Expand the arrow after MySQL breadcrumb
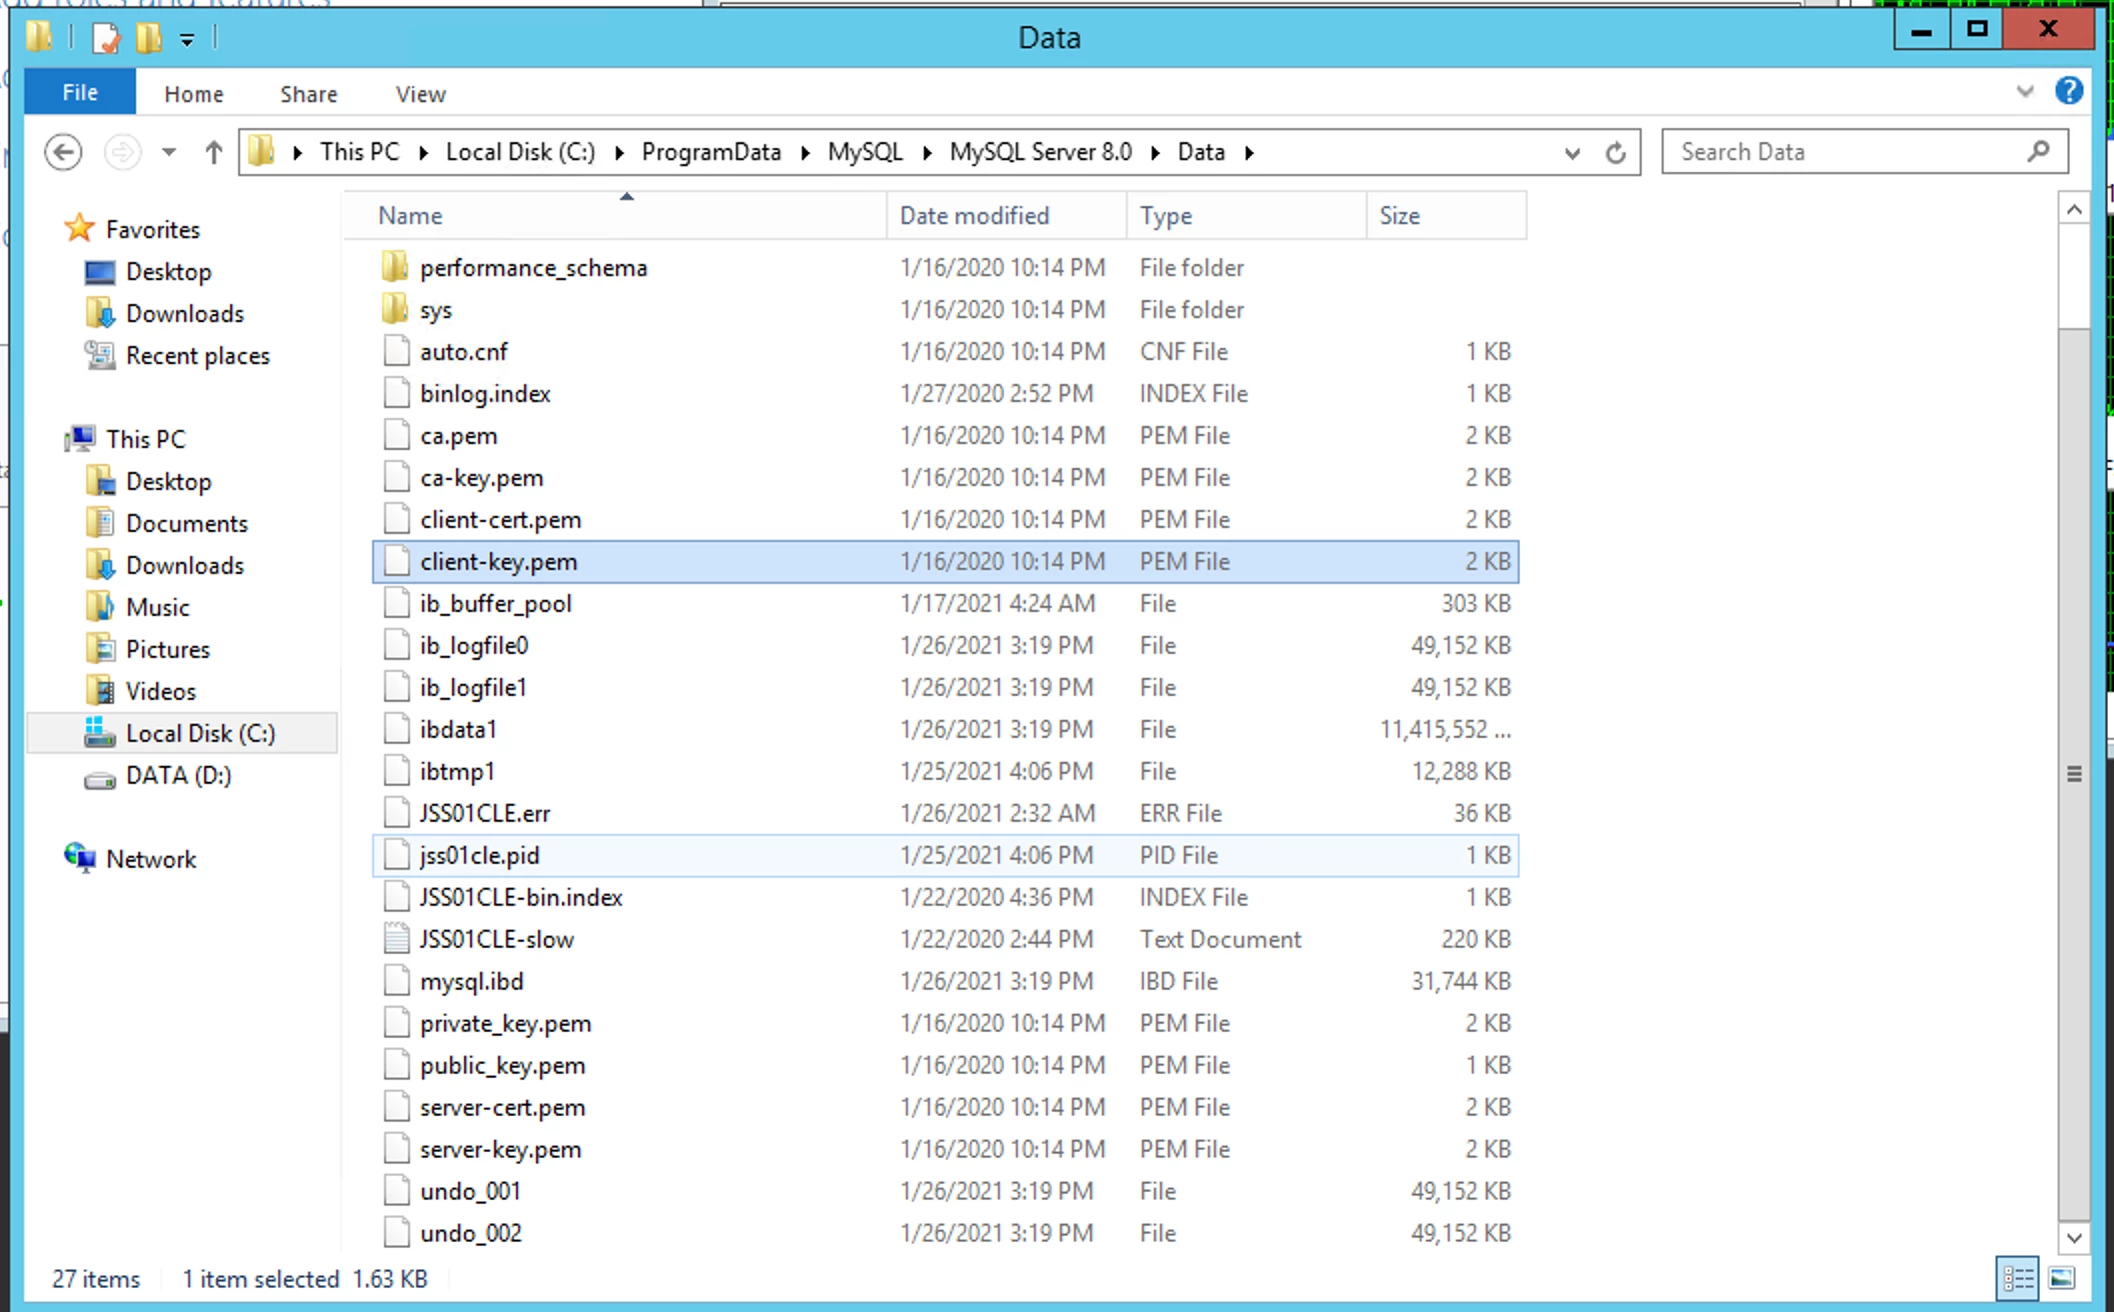 point(926,152)
